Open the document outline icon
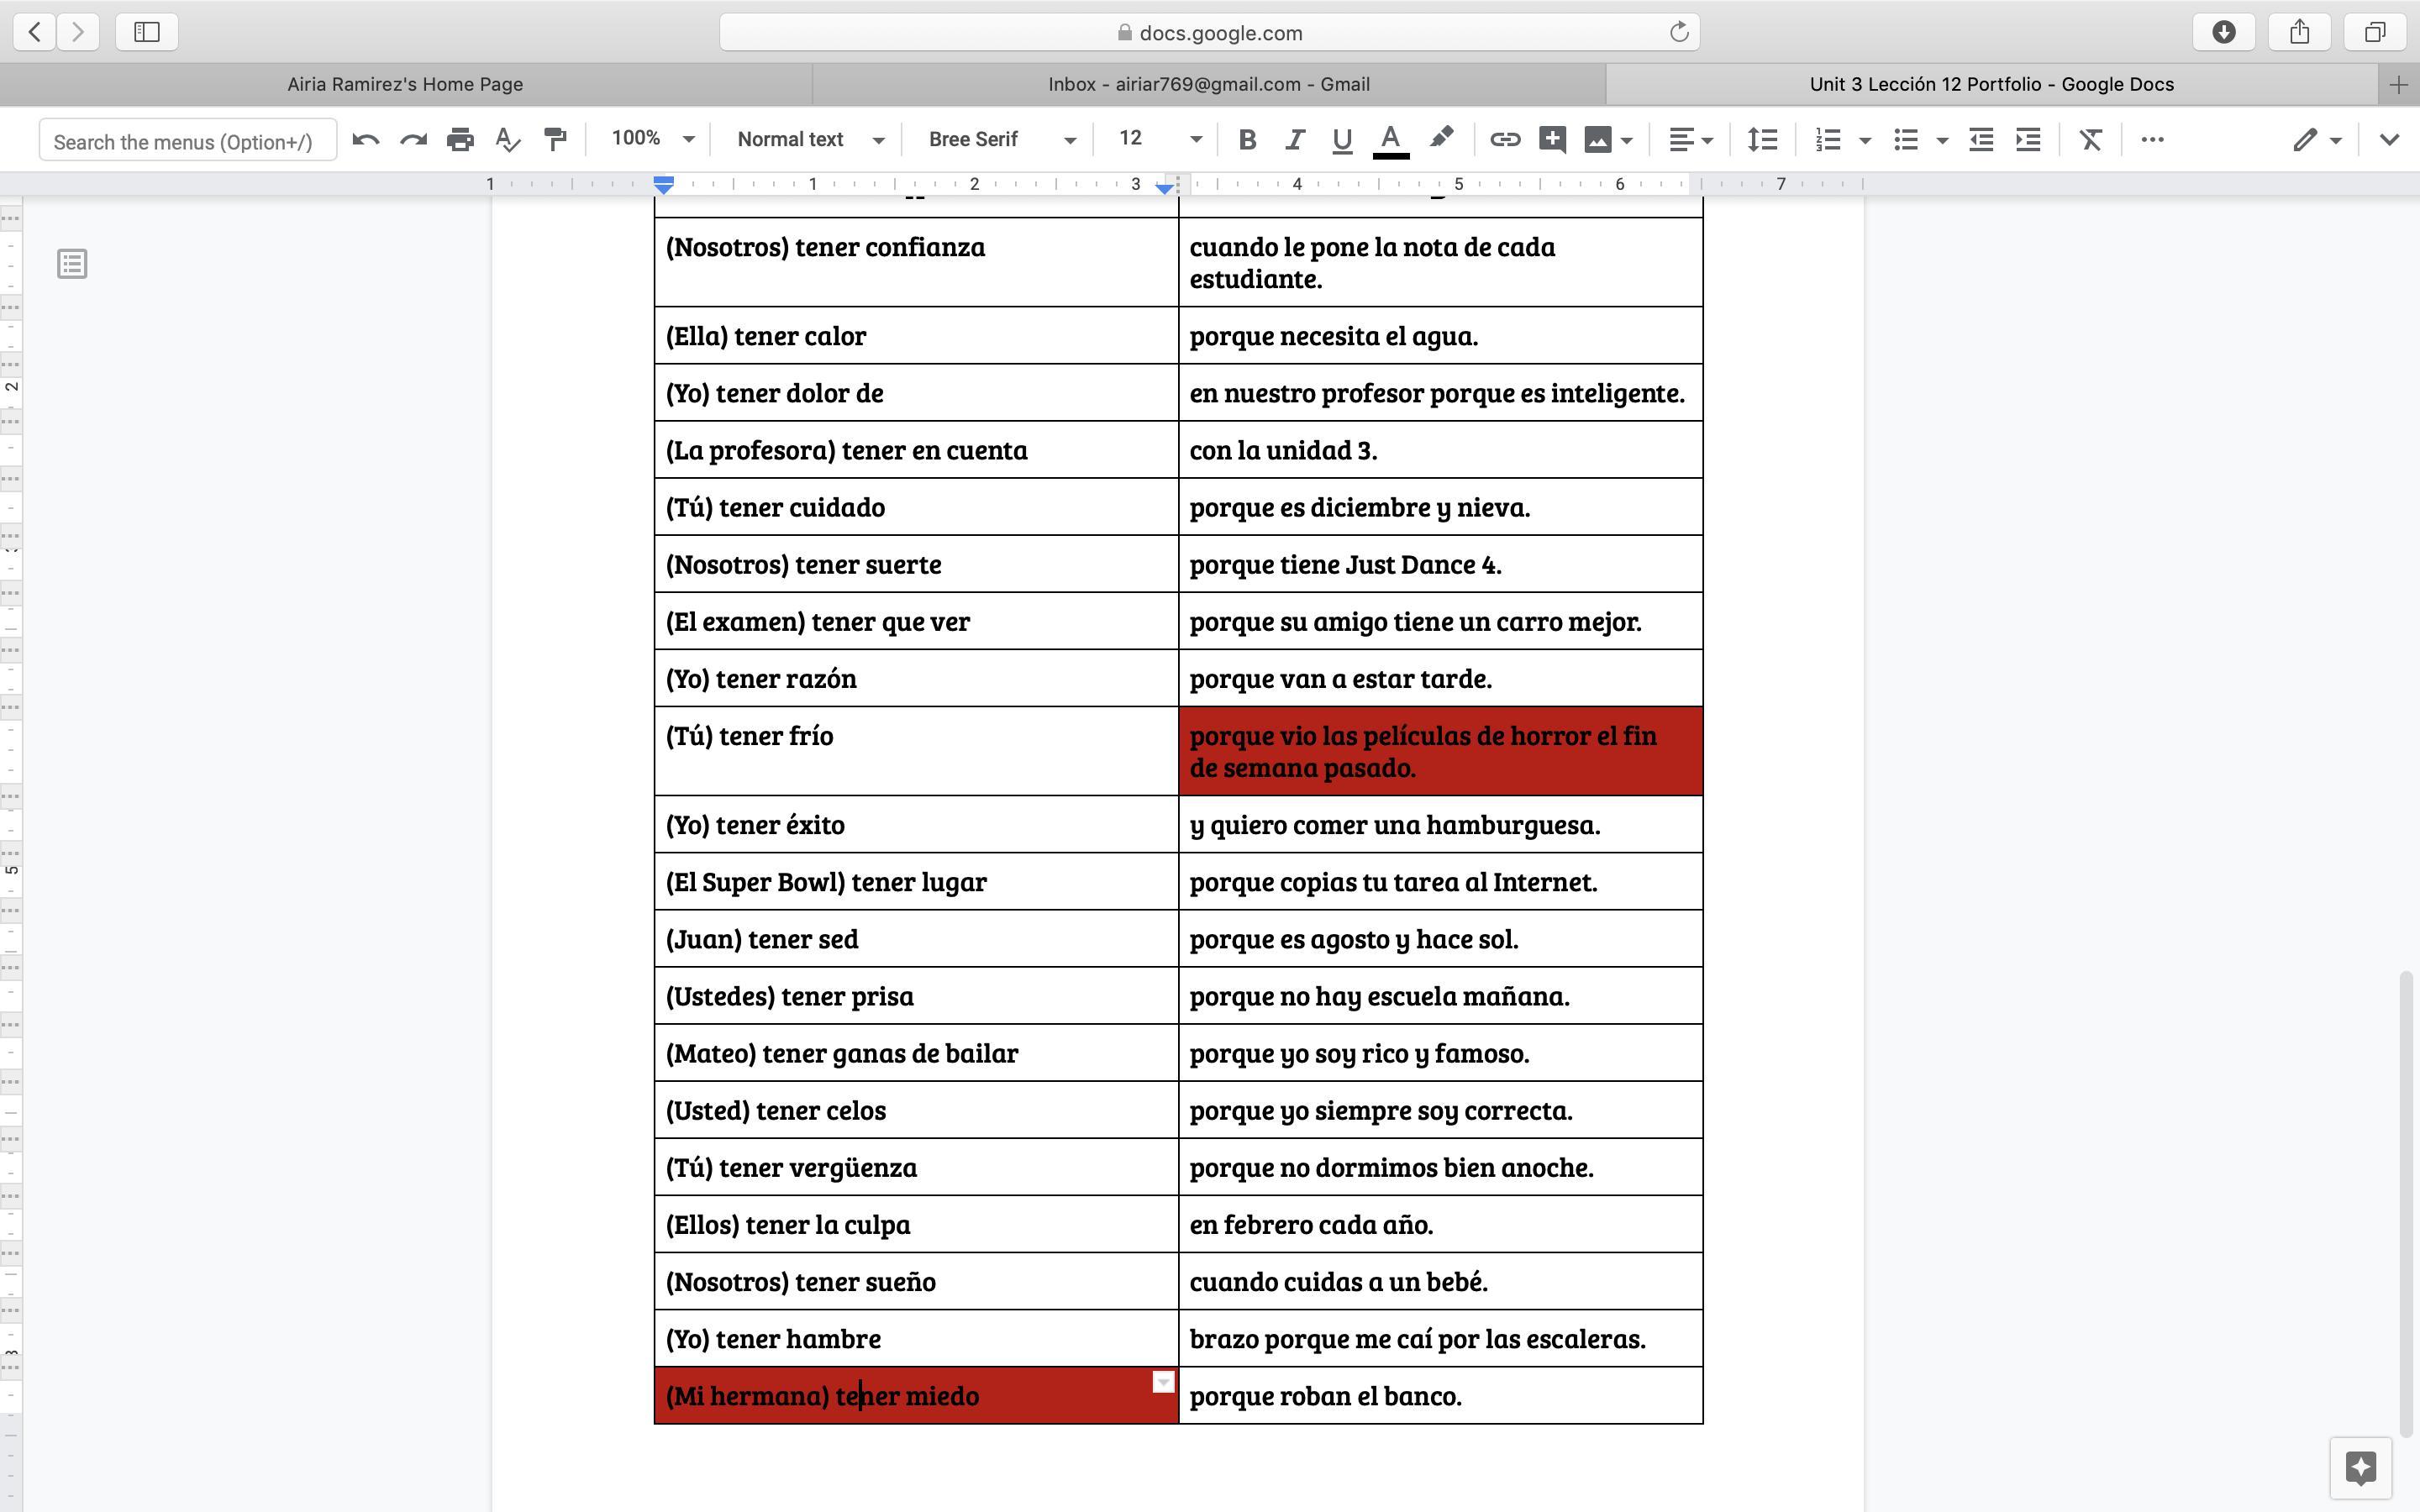Screen dimensions: 2420x1512 coord(72,264)
